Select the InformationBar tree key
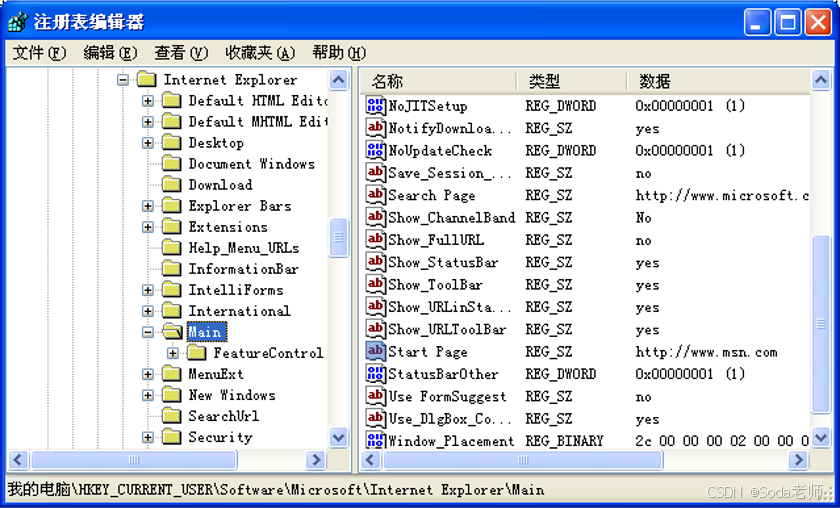This screenshot has width=840, height=508. pyautogui.click(x=243, y=268)
